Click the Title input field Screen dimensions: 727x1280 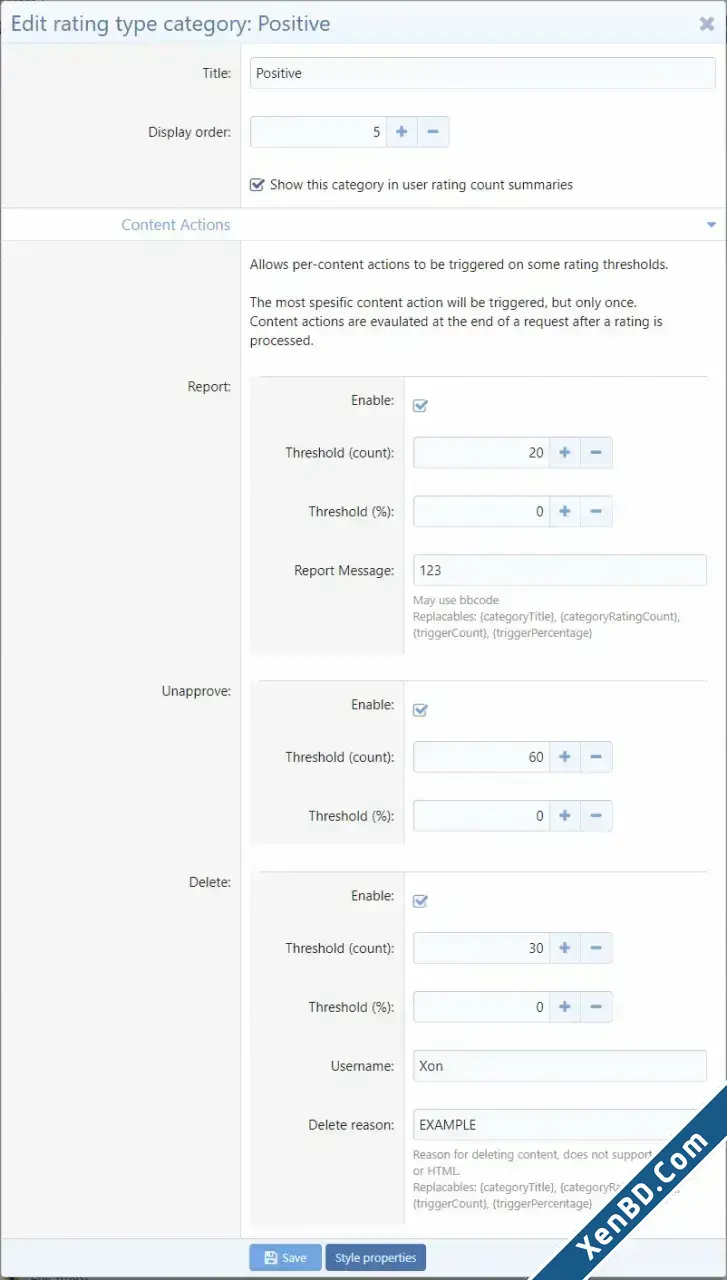coord(483,73)
